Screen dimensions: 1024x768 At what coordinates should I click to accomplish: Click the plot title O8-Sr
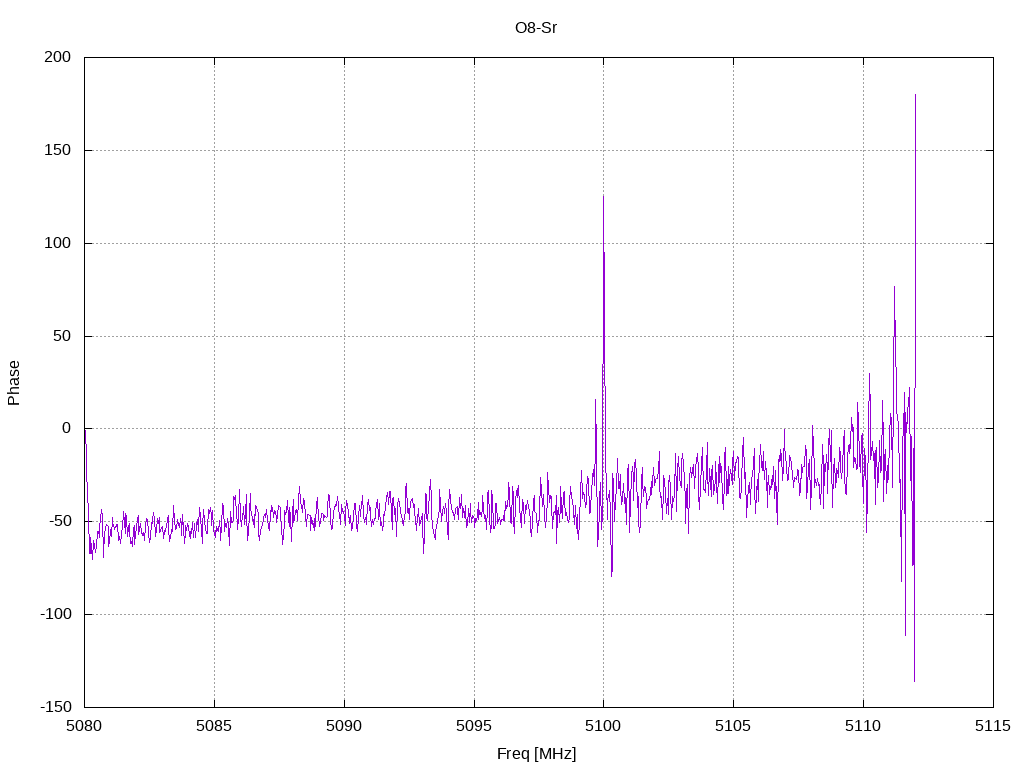tap(536, 28)
